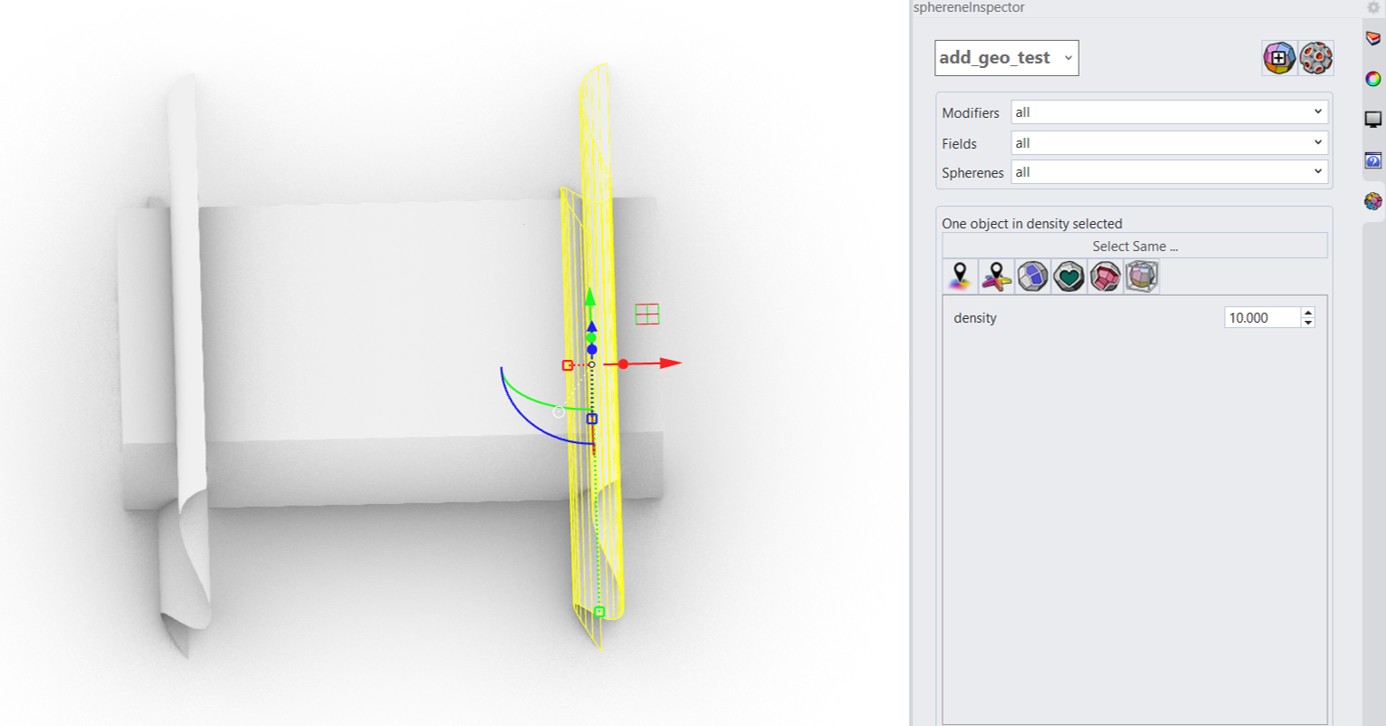The image size is (1386, 726).
Task: Click the boxed translucent polyhedron icon
Action: tap(1141, 276)
